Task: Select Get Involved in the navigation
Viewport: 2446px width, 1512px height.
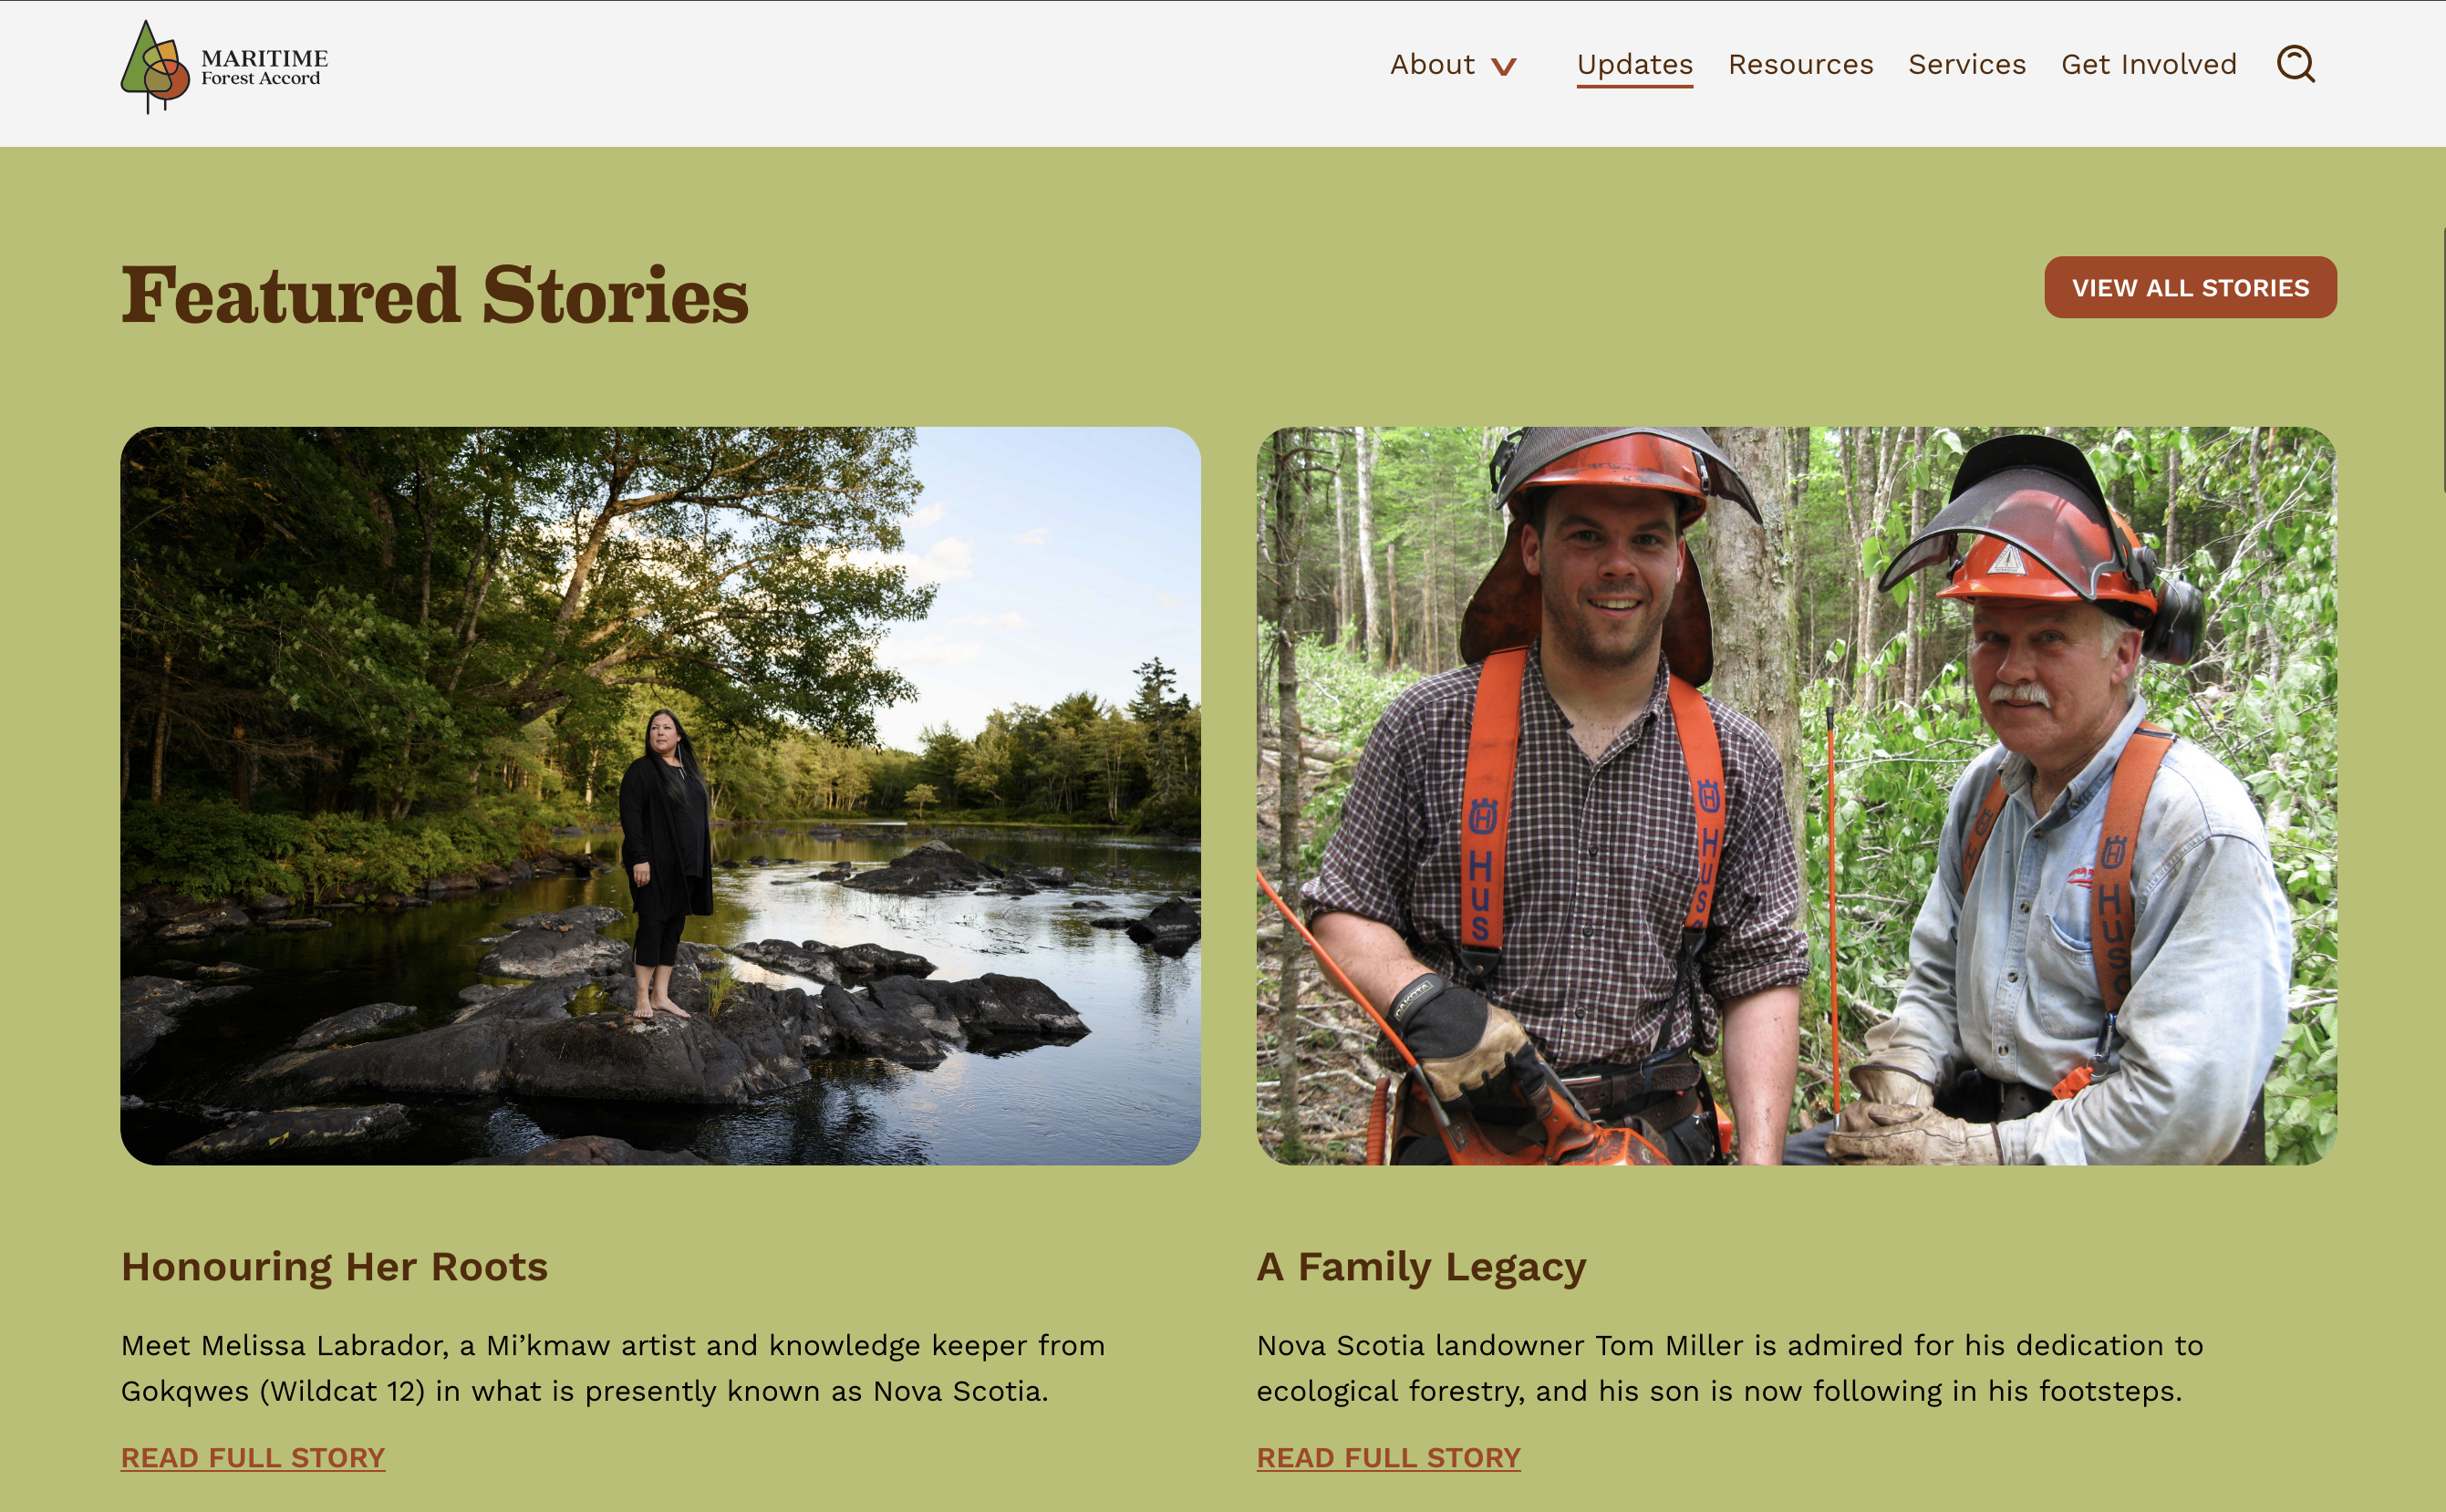Action: pyautogui.click(x=2149, y=64)
